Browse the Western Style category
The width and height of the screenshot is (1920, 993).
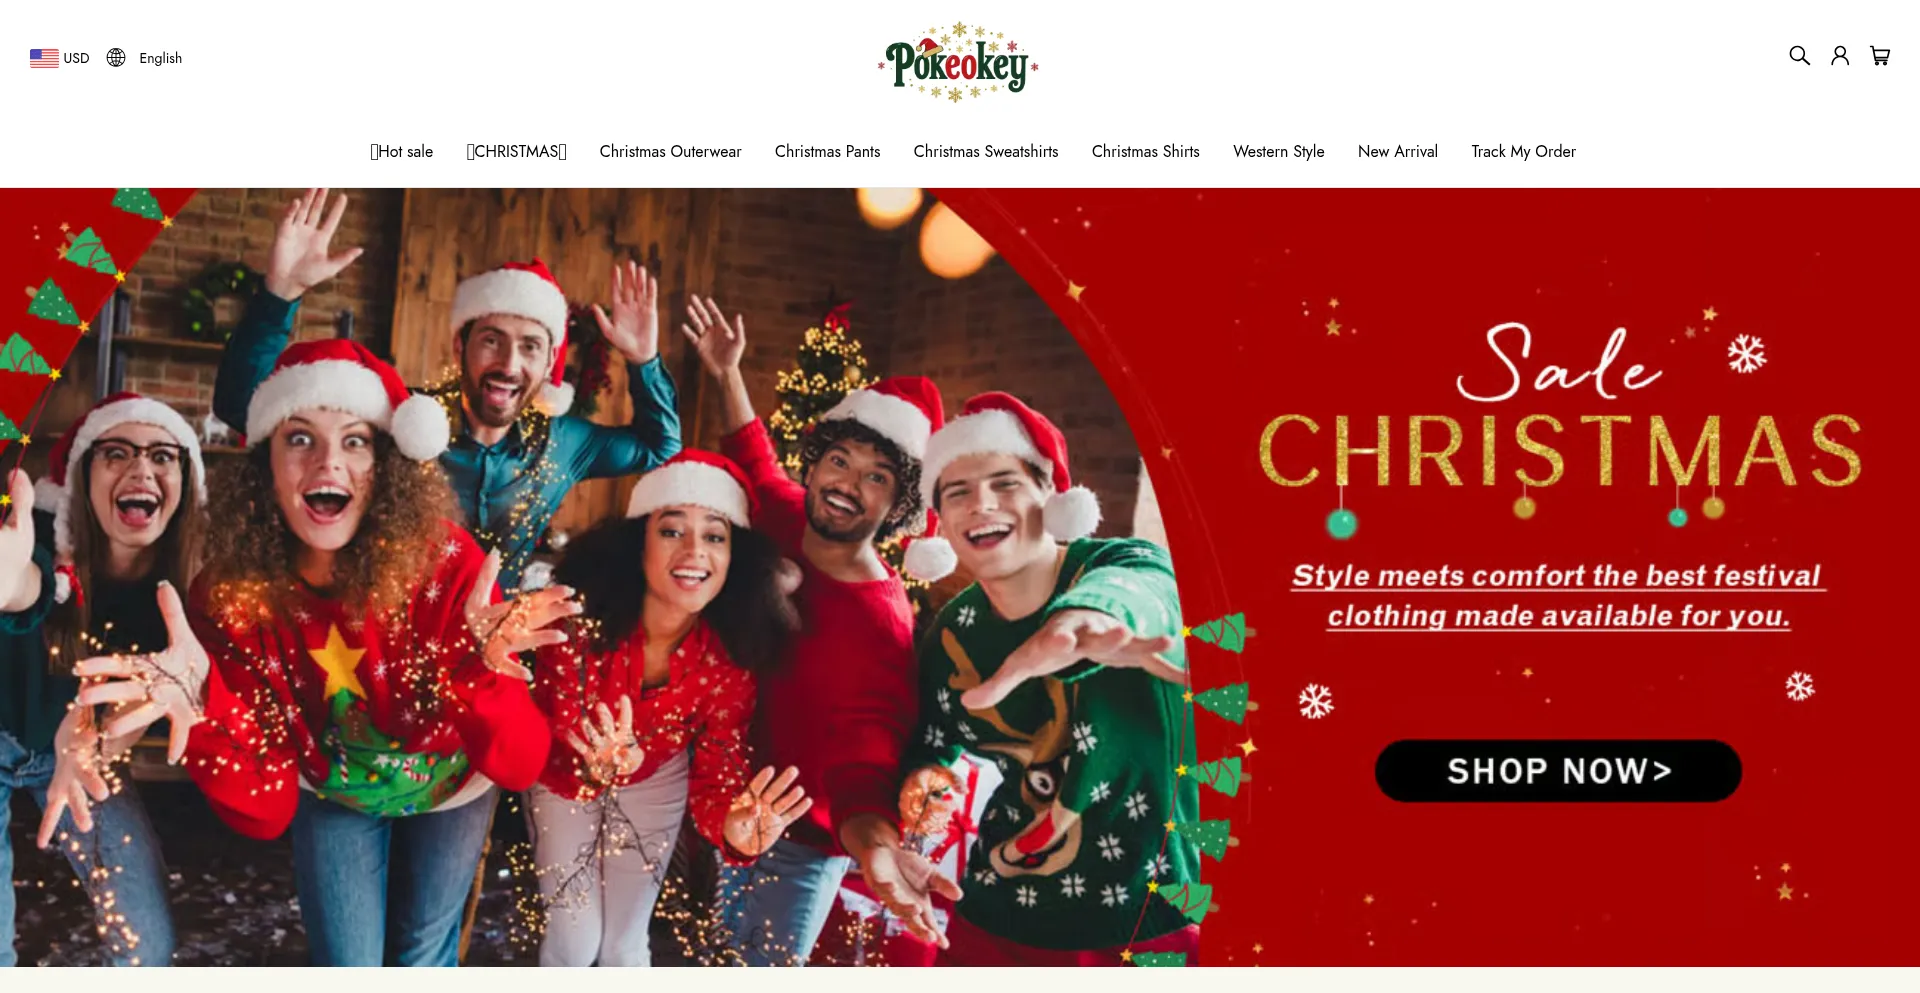(x=1279, y=152)
